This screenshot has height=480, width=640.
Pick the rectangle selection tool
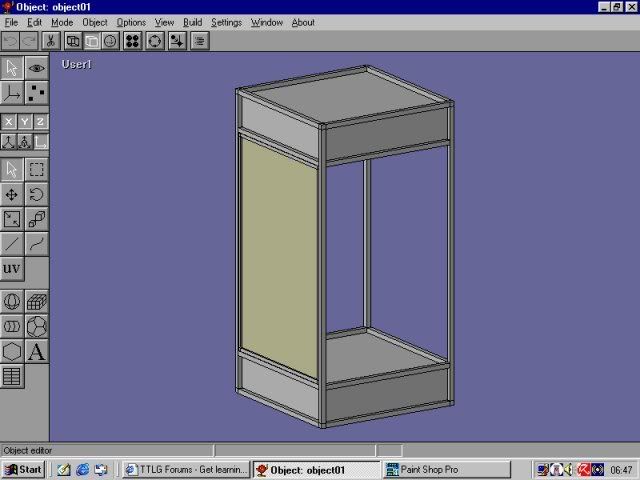point(36,169)
